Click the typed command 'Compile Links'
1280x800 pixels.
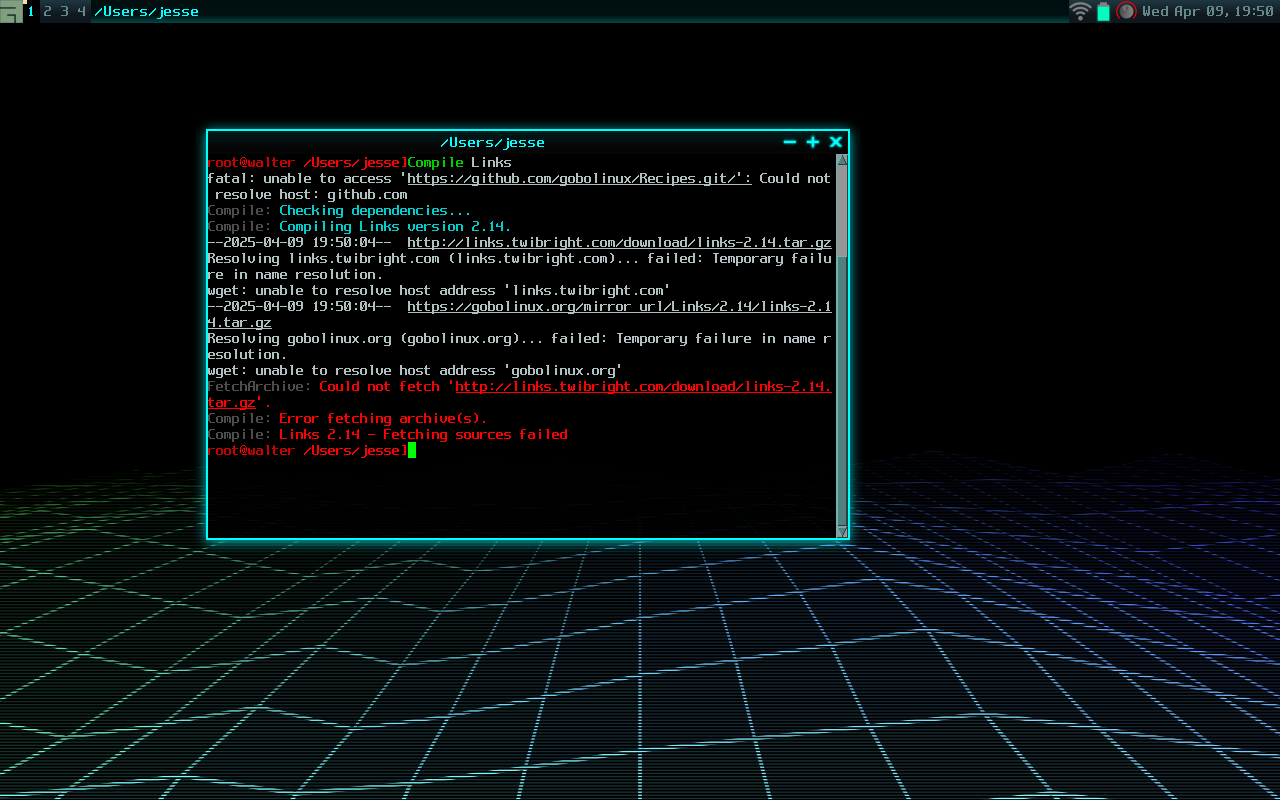(459, 162)
